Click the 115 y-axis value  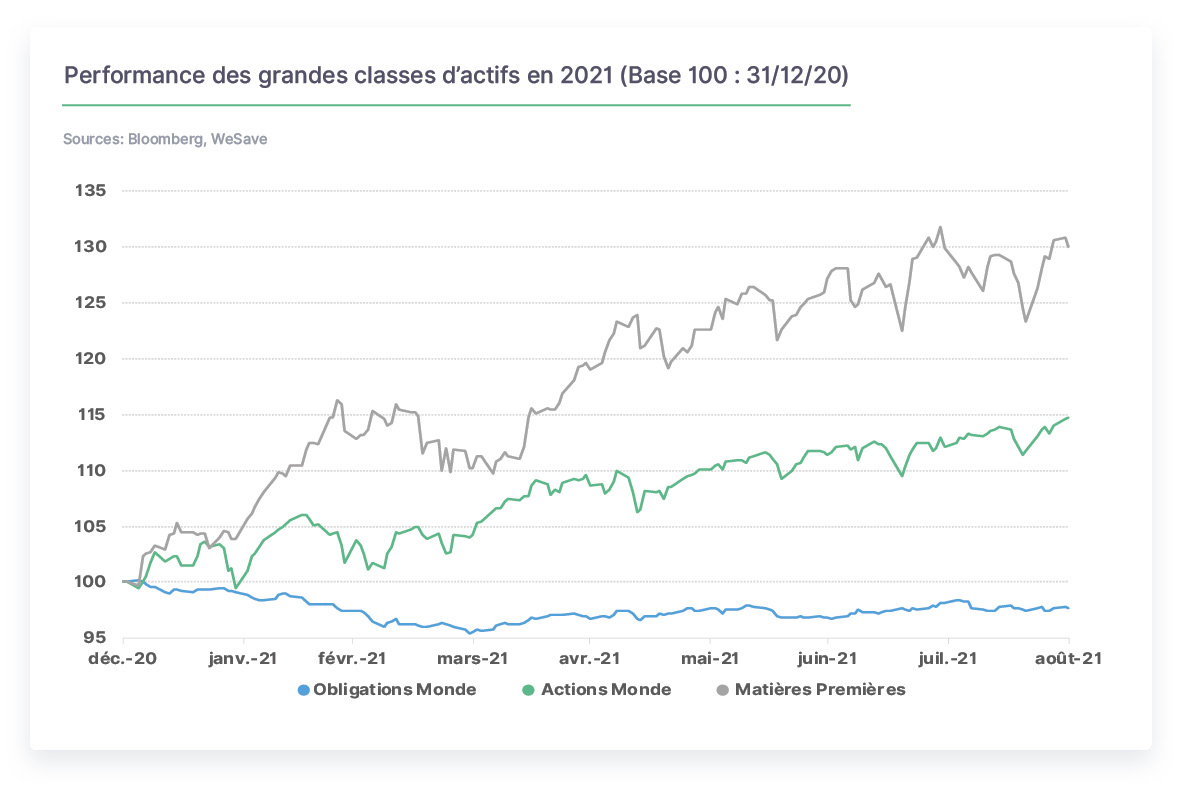90,414
